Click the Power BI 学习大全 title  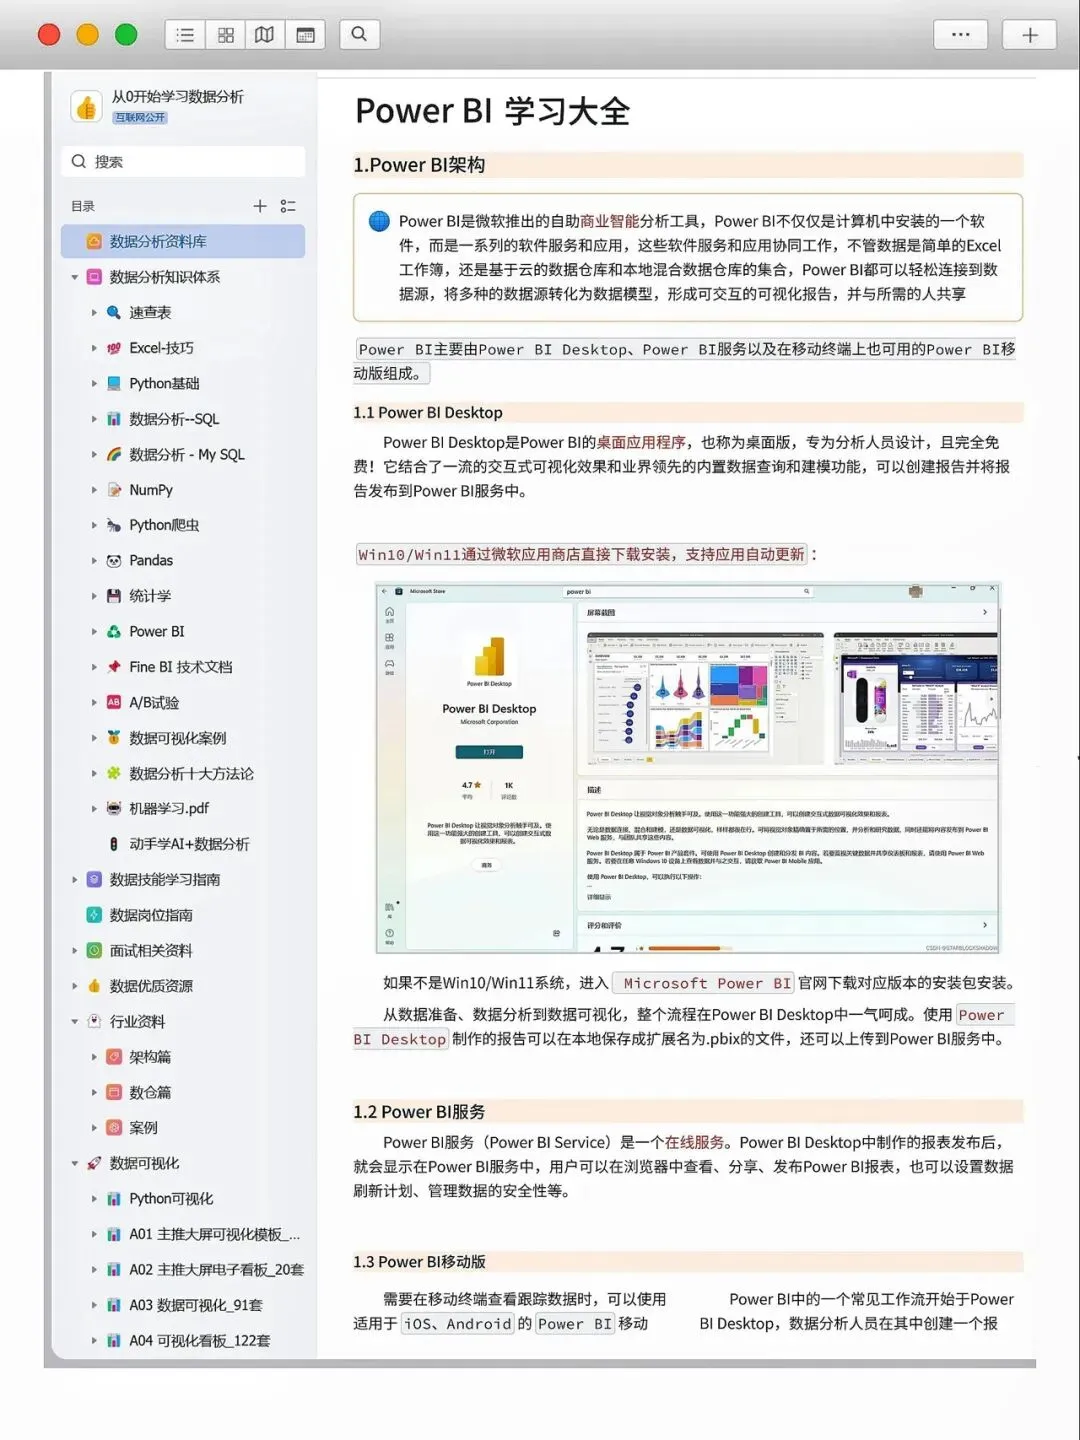coord(492,111)
